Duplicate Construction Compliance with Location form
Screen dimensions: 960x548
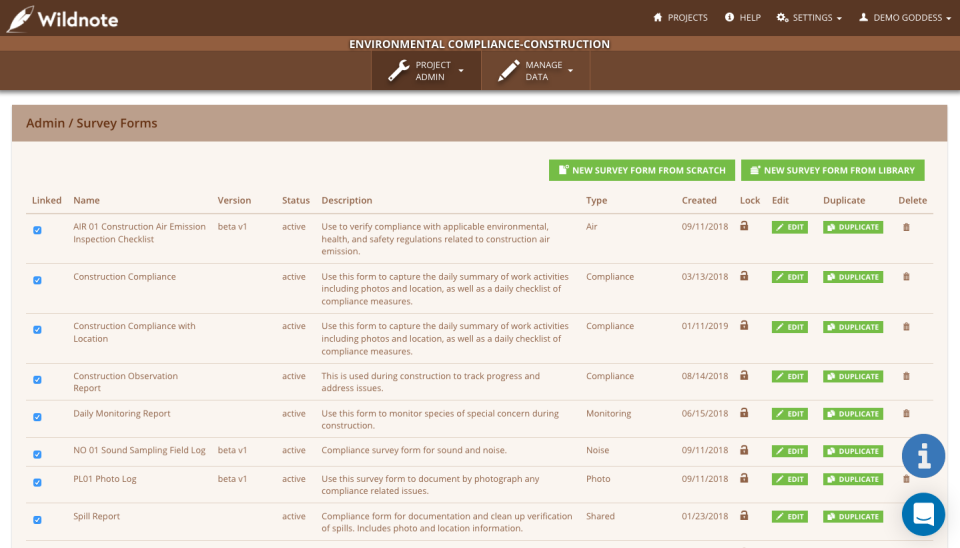(x=853, y=327)
